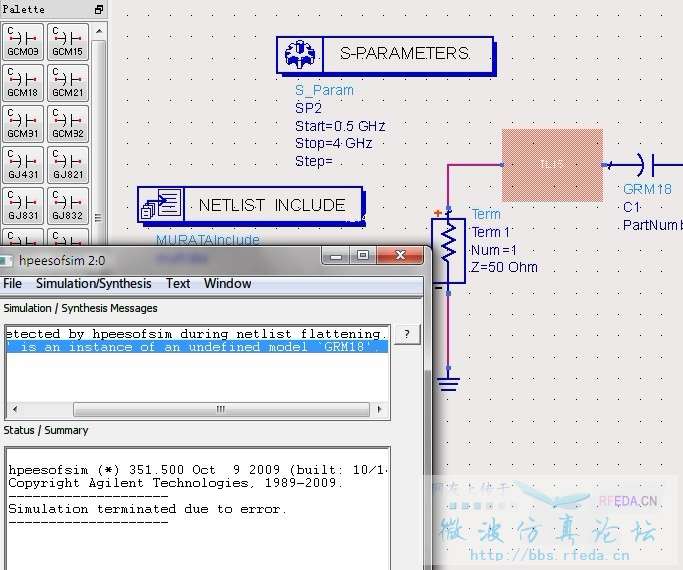The width and height of the screenshot is (683, 570).
Task: Select the undefined model 'GRM18' error line
Action: 197,347
